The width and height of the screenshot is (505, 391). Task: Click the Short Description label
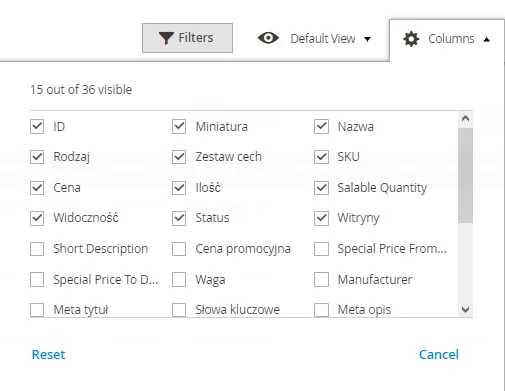(x=101, y=249)
